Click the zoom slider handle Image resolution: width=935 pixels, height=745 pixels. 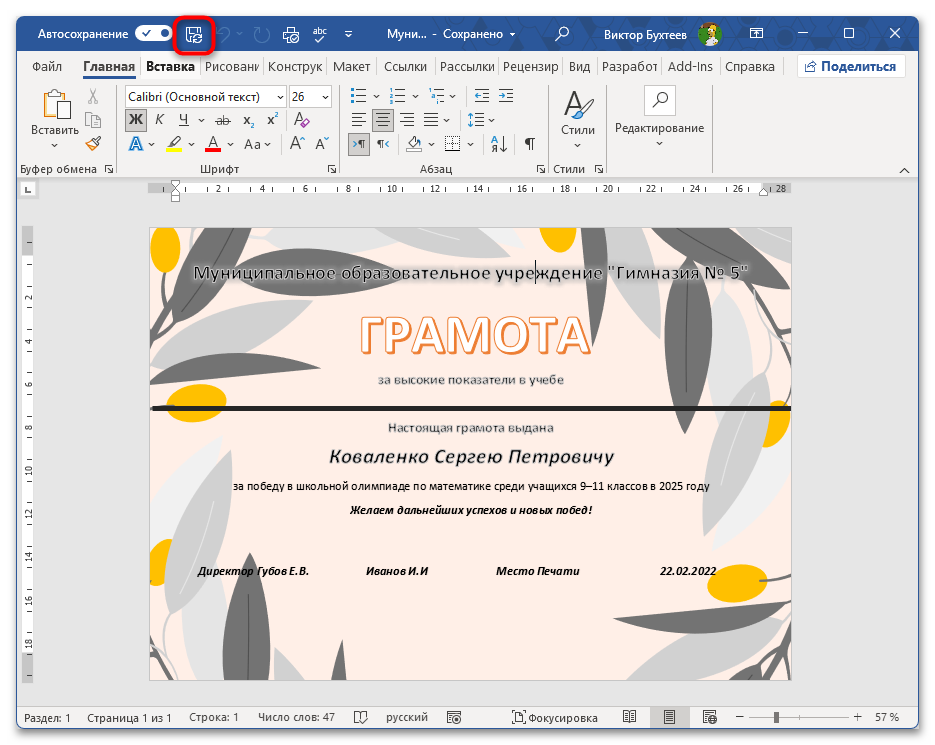[776, 718]
